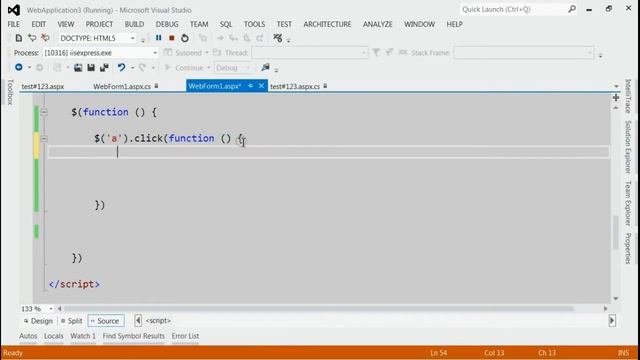Switch to the test#123.aspx.cs tab

tap(295, 86)
